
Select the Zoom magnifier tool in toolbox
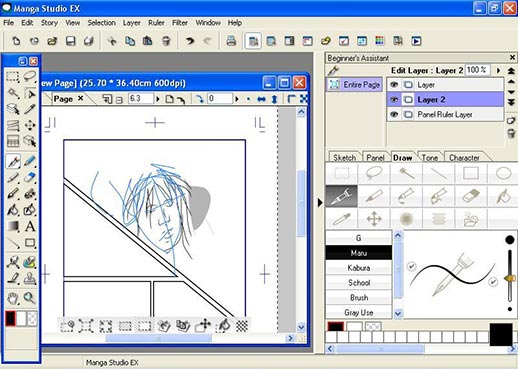[30, 298]
